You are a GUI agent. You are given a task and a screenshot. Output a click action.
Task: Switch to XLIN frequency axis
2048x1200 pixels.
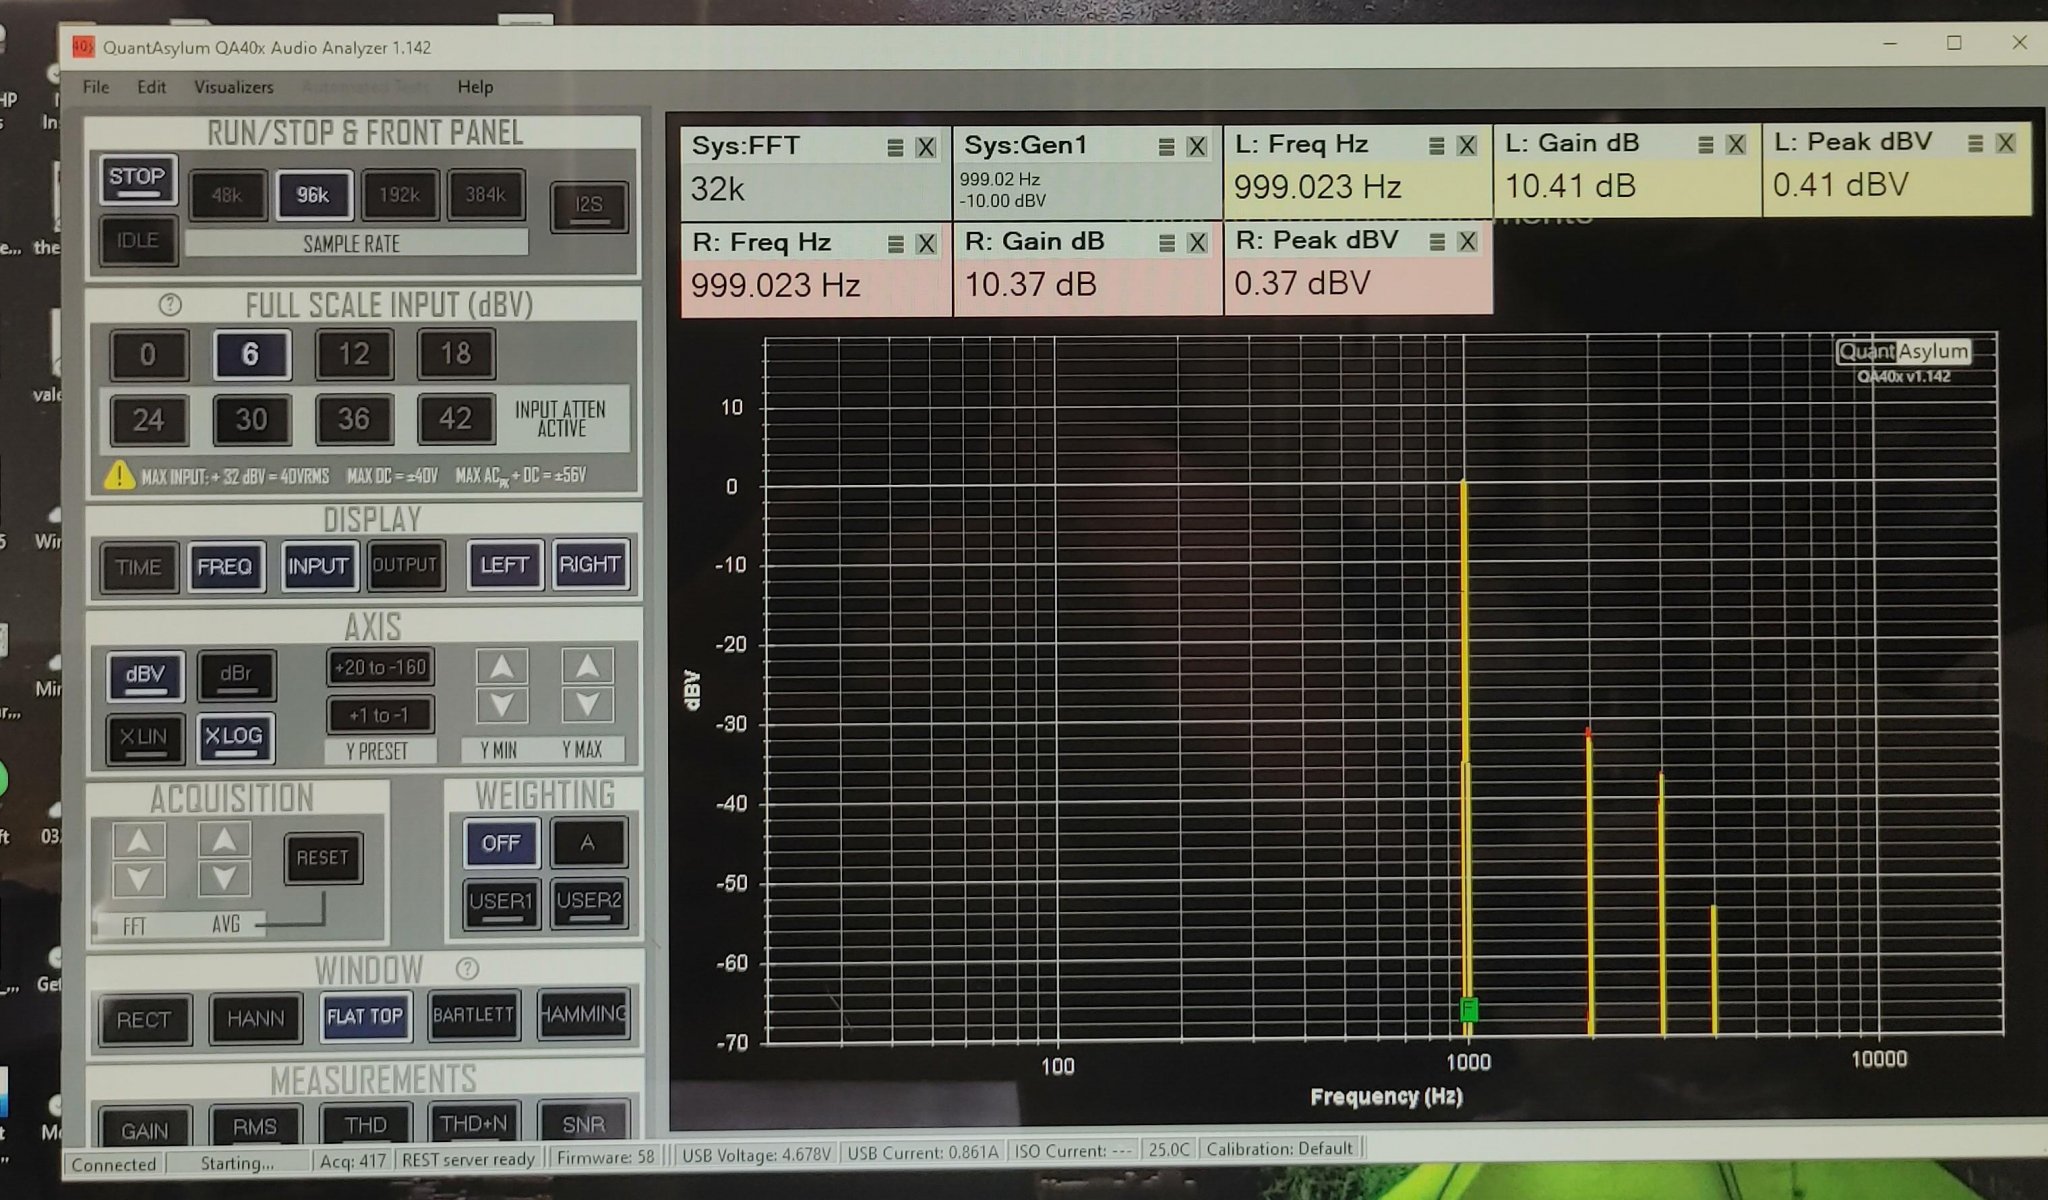[x=144, y=738]
